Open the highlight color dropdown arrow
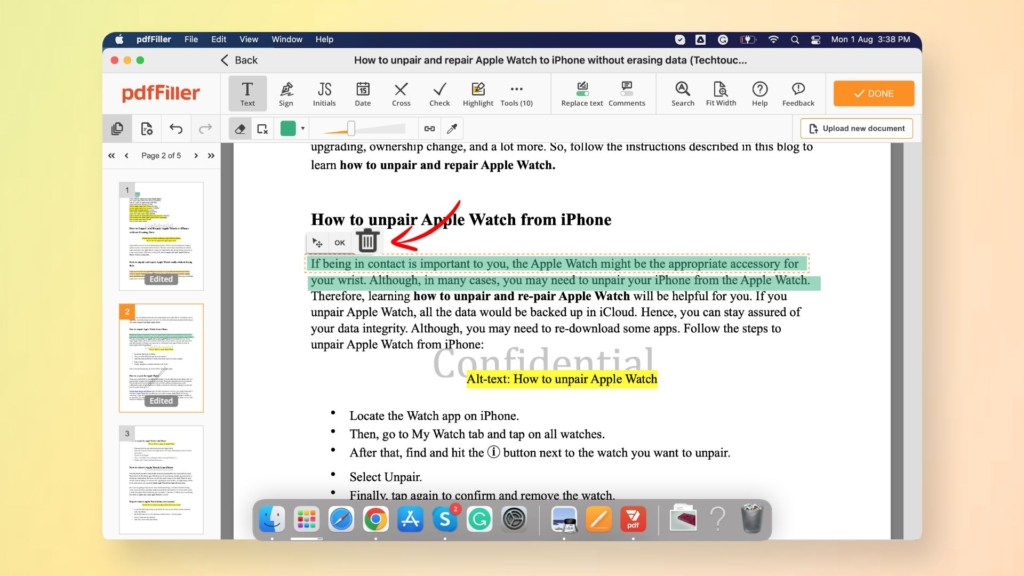This screenshot has height=576, width=1024. point(303,129)
